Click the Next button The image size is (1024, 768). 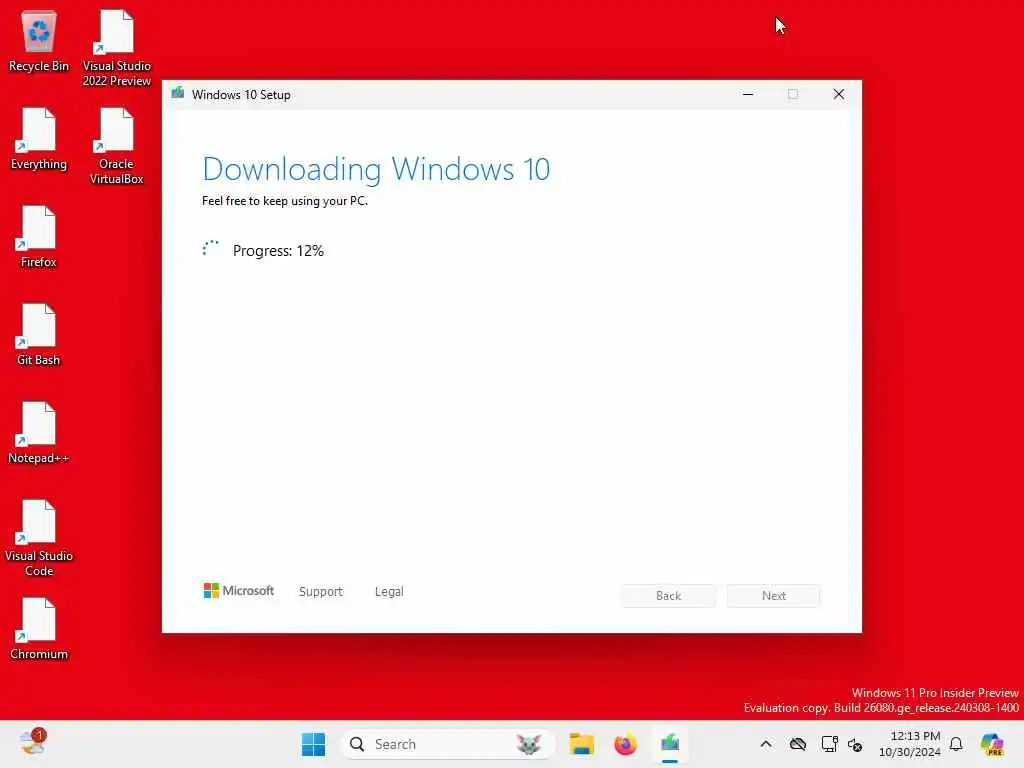click(x=773, y=596)
